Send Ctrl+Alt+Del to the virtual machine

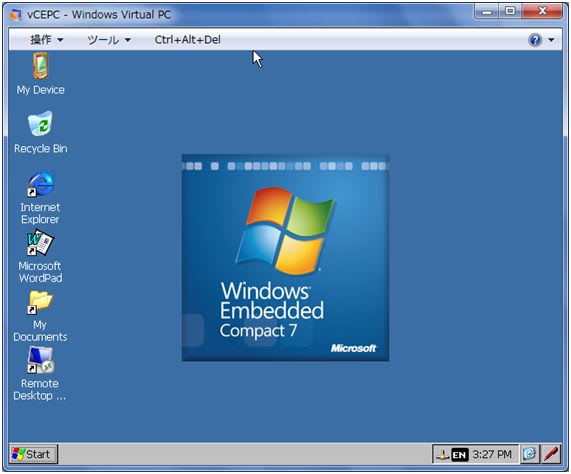coord(188,39)
